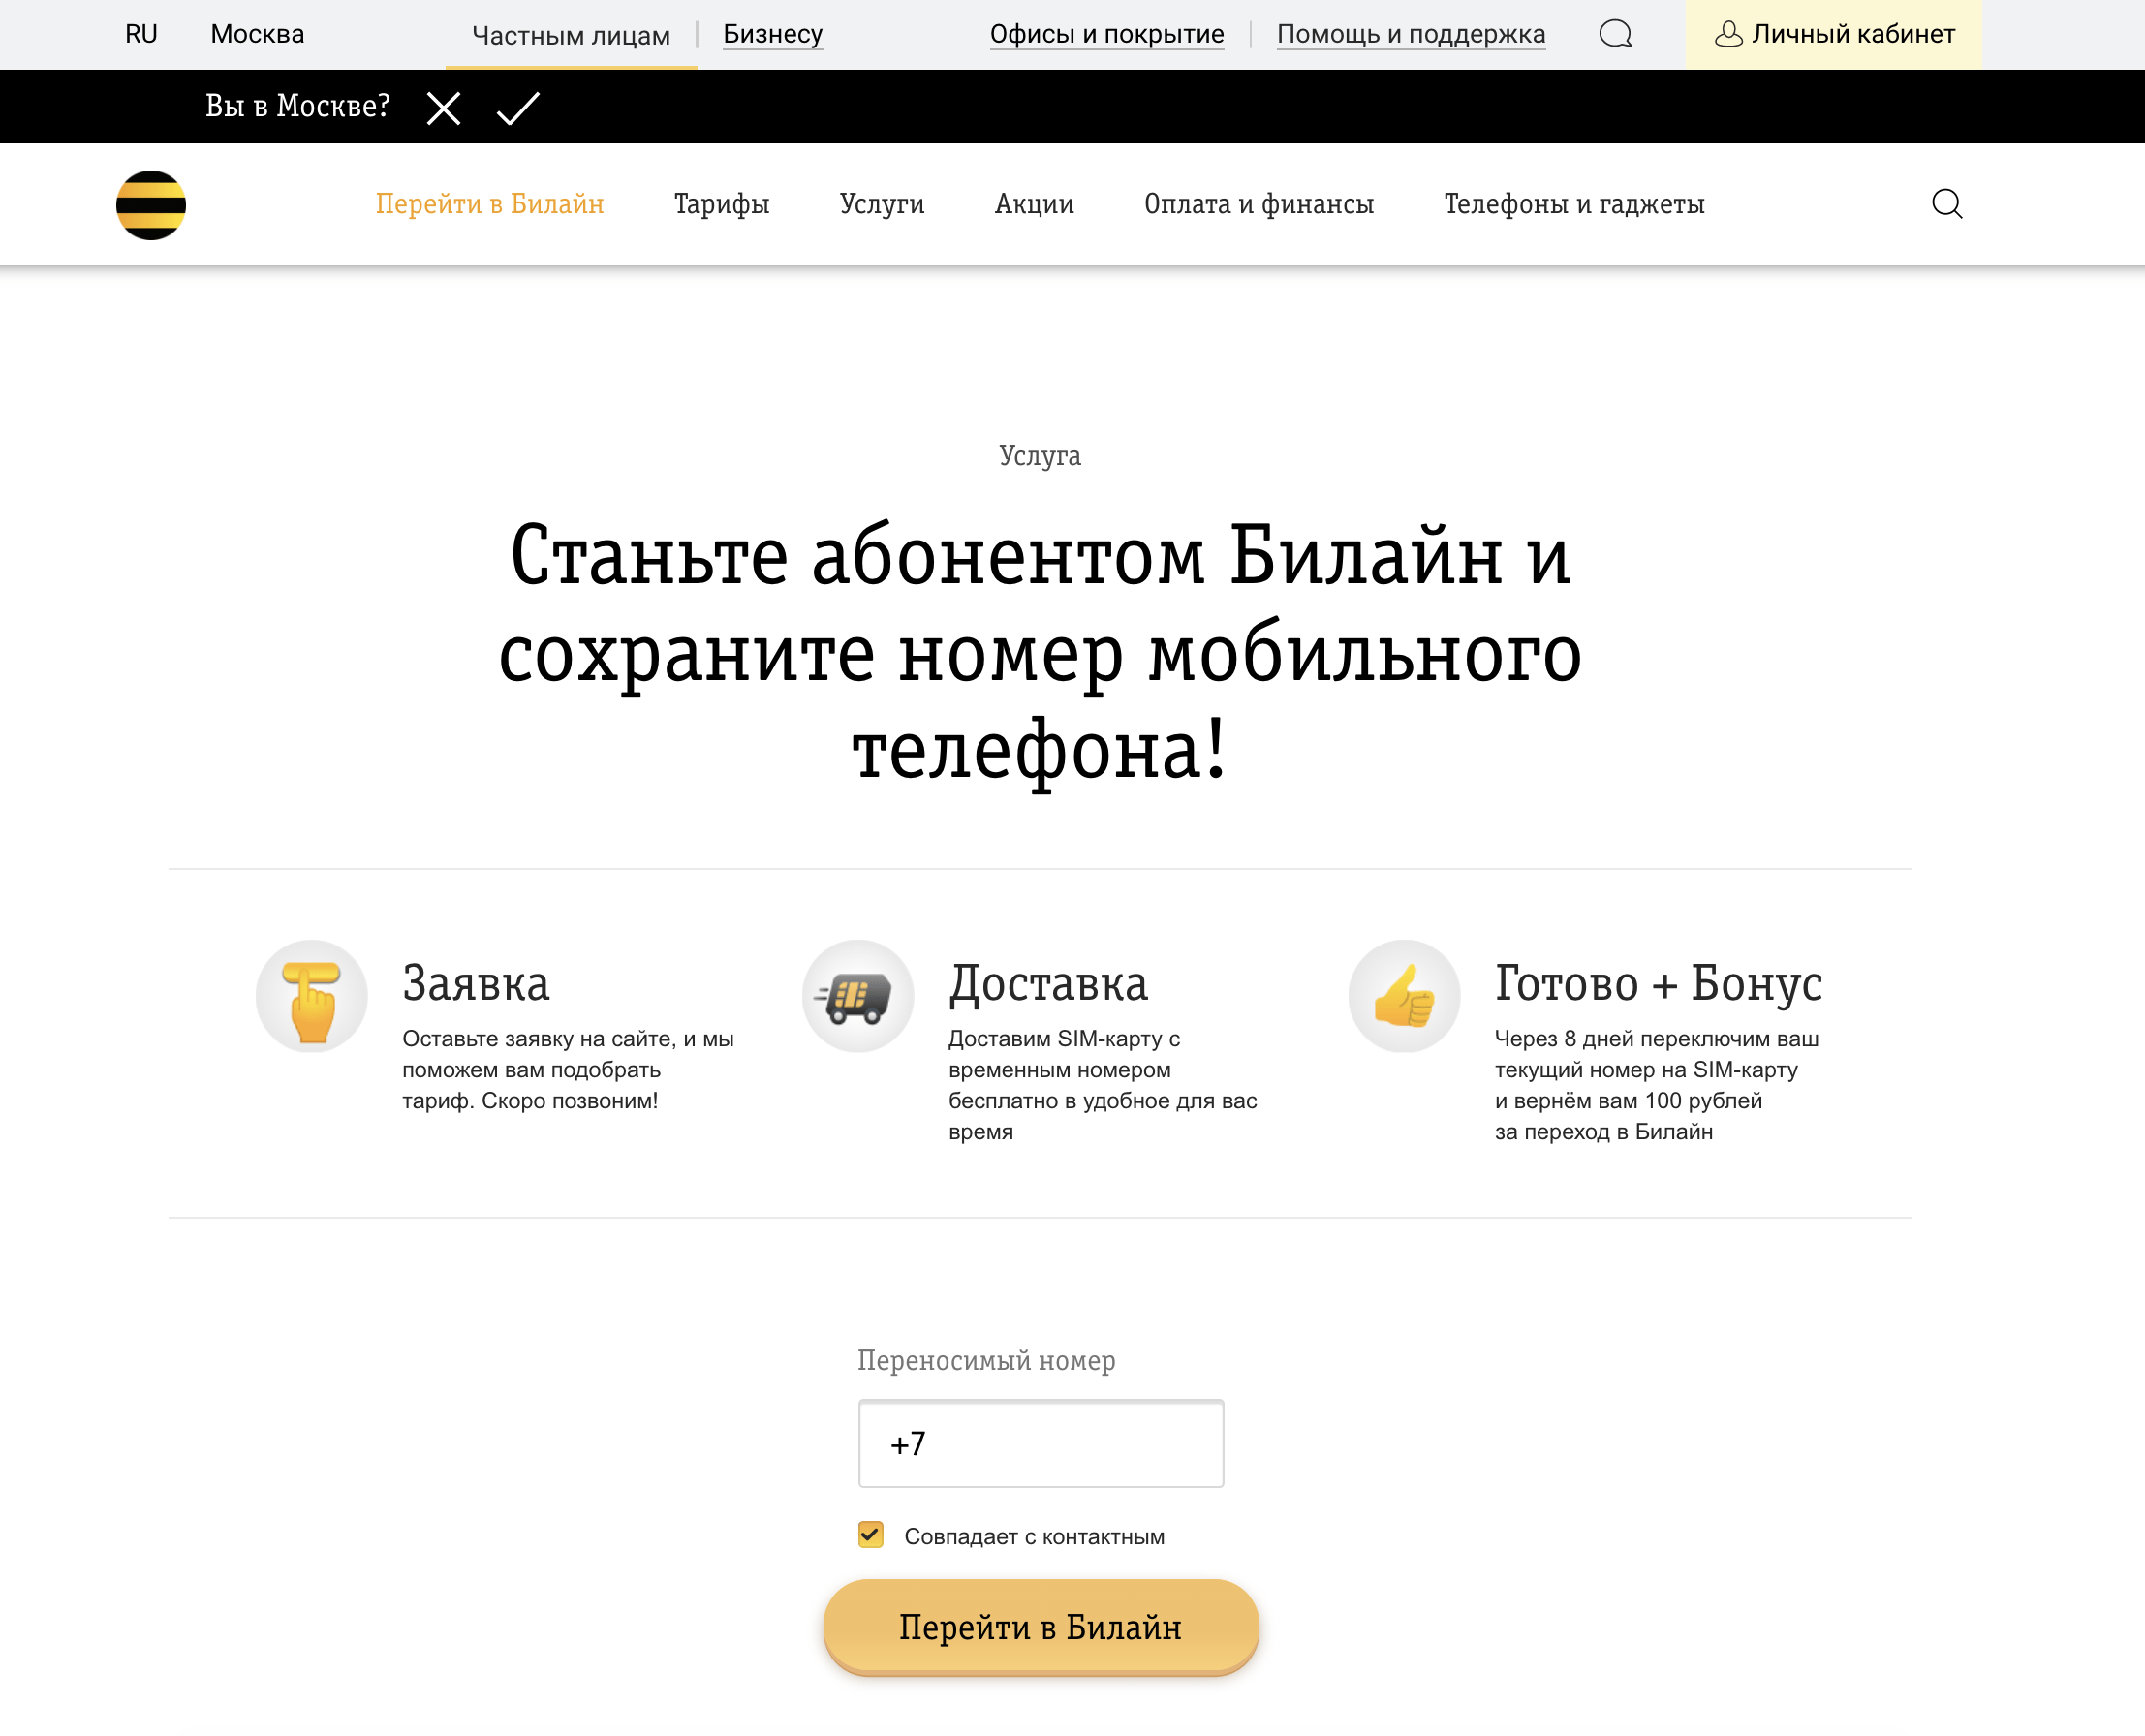Screen dimensions: 2145x1736
Task: Select the Акции menu item
Action: tap(1033, 203)
